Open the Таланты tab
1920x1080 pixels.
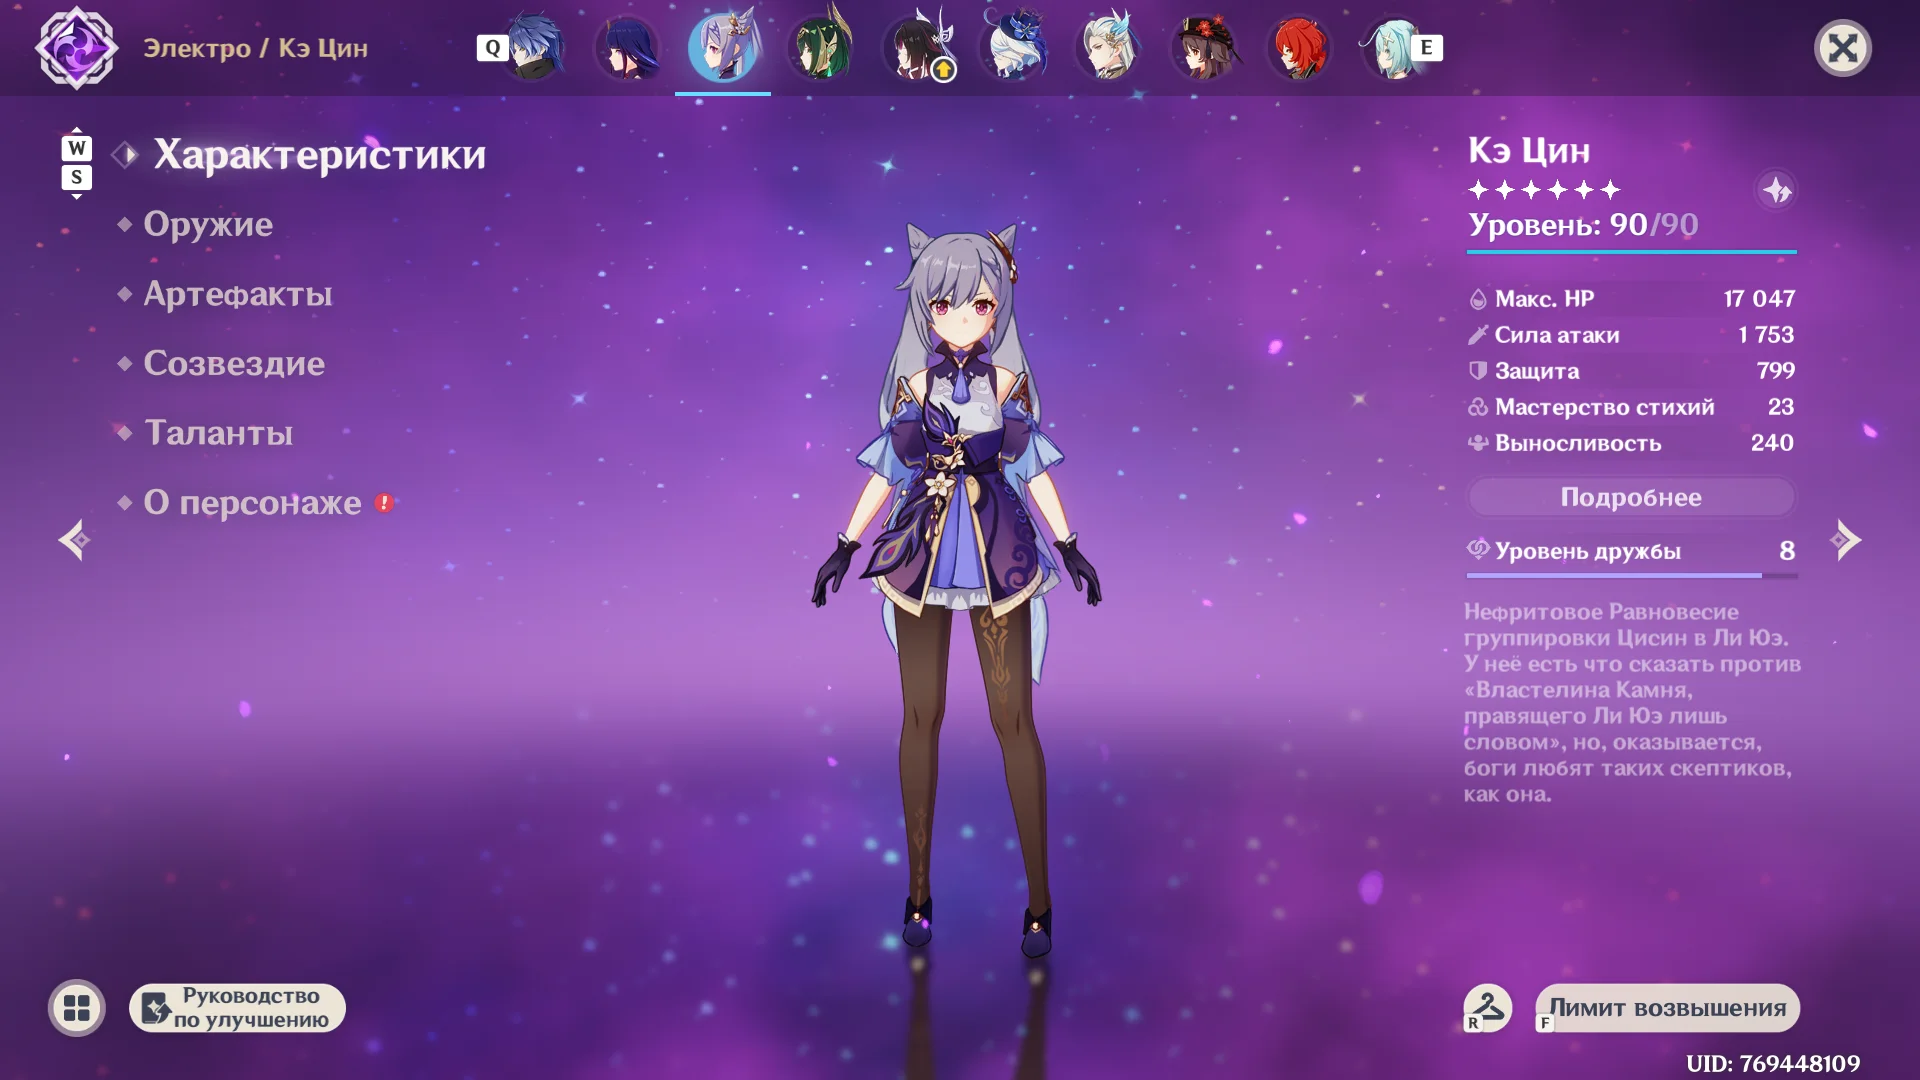pos(219,433)
